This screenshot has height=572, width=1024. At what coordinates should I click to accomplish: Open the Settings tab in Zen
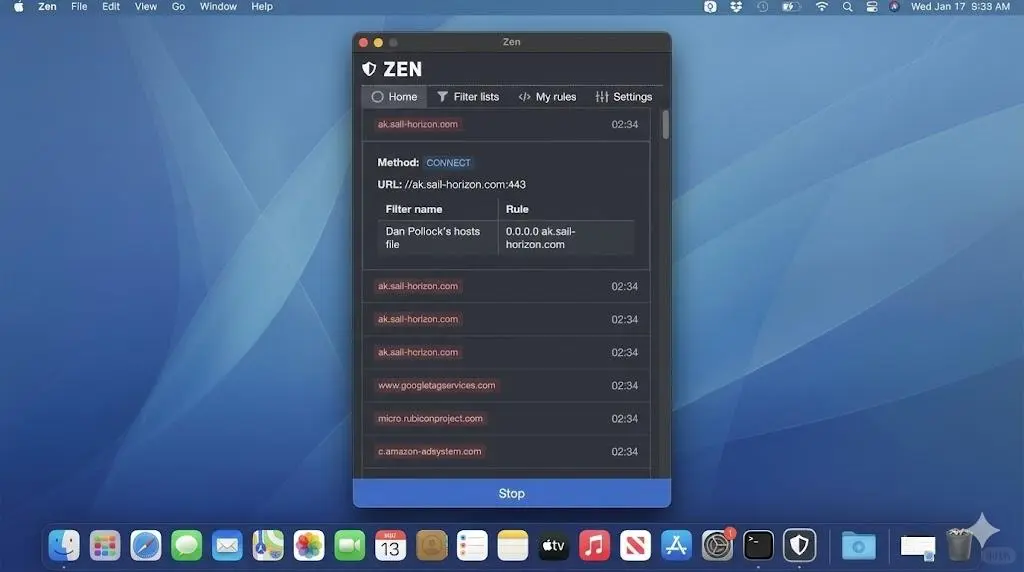624,97
